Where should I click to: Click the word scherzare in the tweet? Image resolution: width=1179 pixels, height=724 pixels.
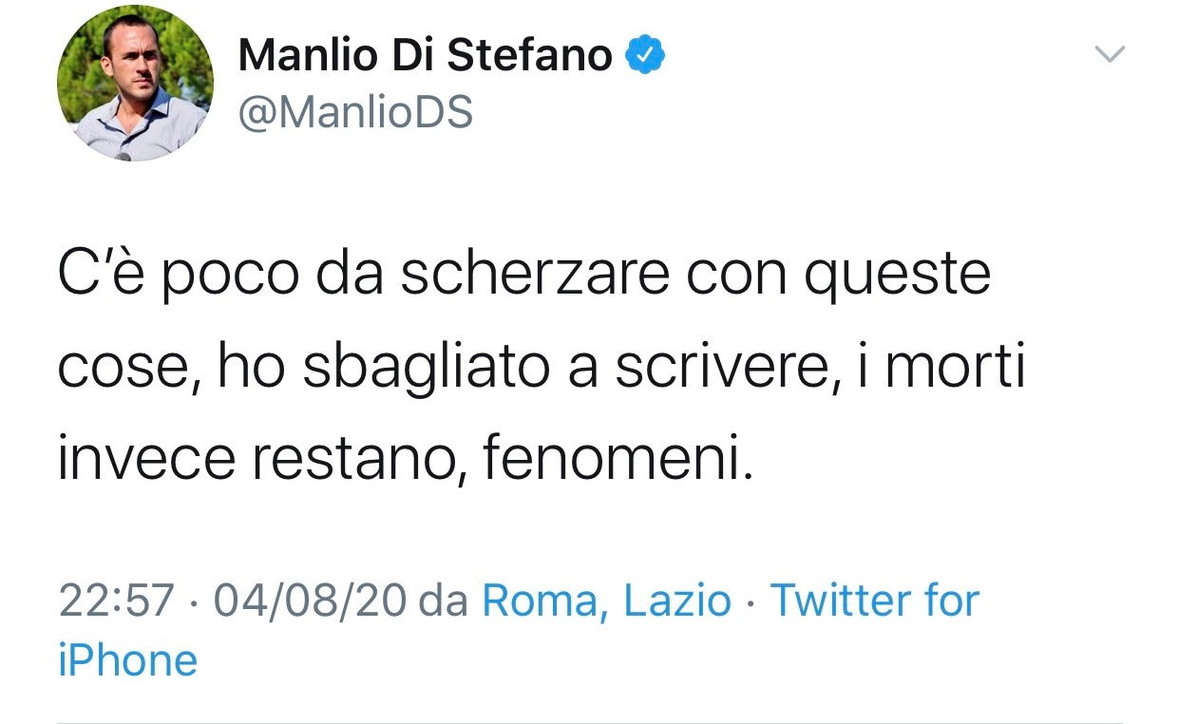point(535,273)
